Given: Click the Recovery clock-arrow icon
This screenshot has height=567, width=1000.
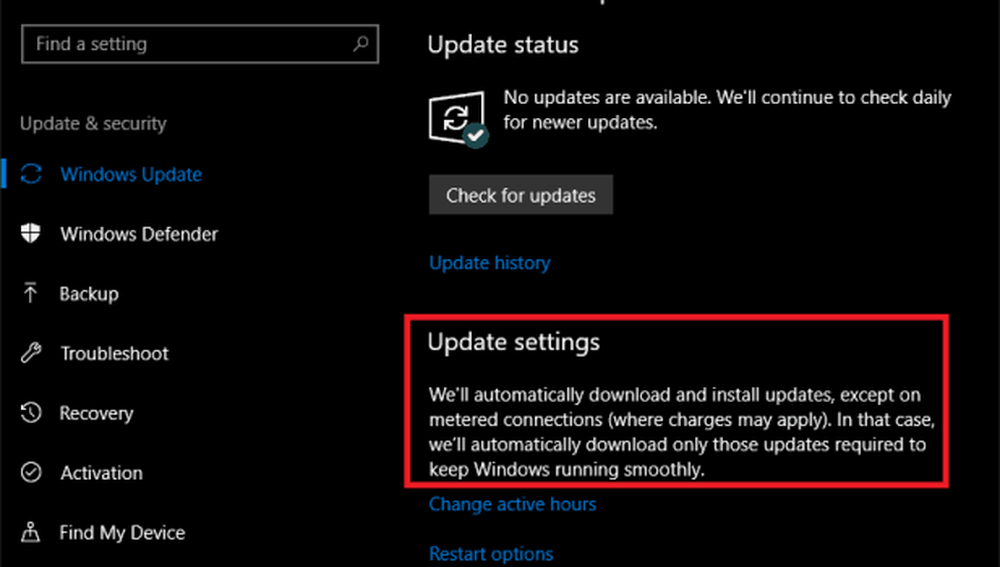Looking at the screenshot, I should (31, 413).
